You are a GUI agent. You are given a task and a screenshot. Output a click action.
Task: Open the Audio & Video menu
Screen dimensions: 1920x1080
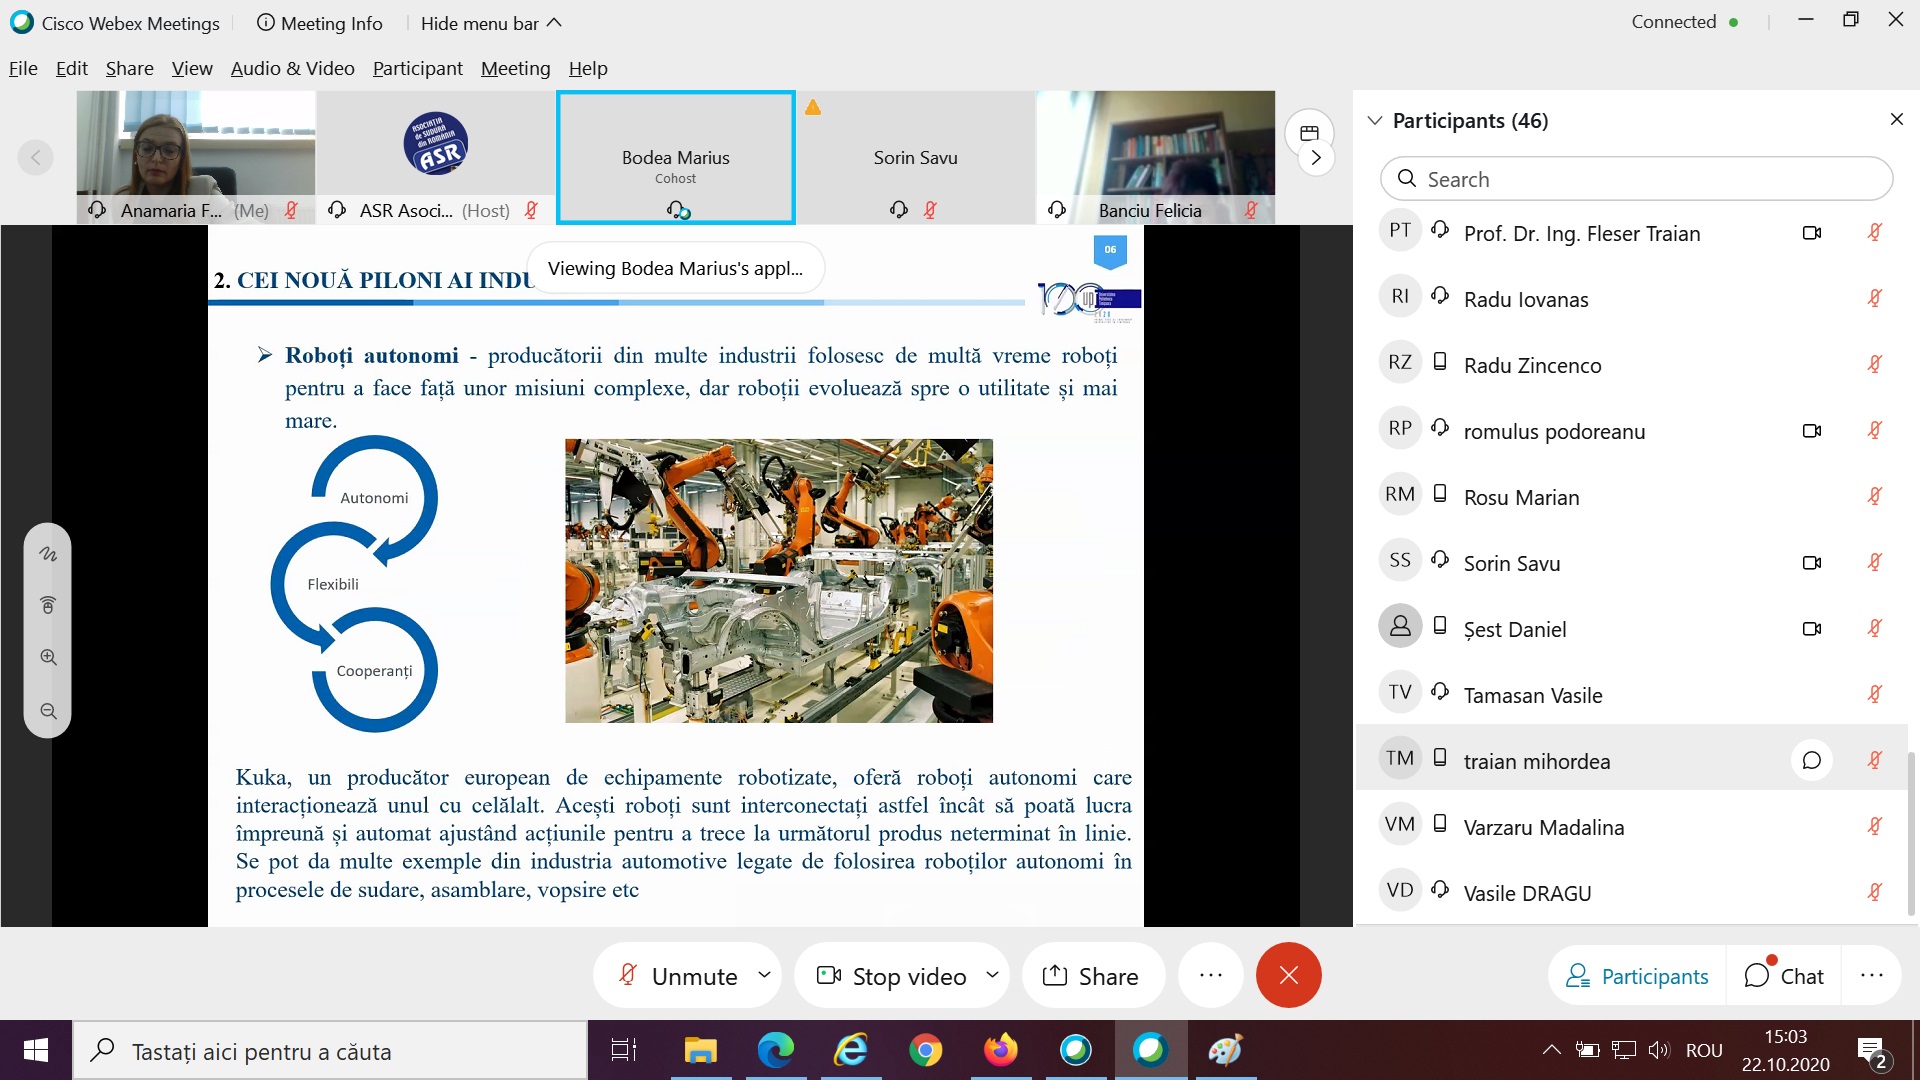click(x=292, y=68)
